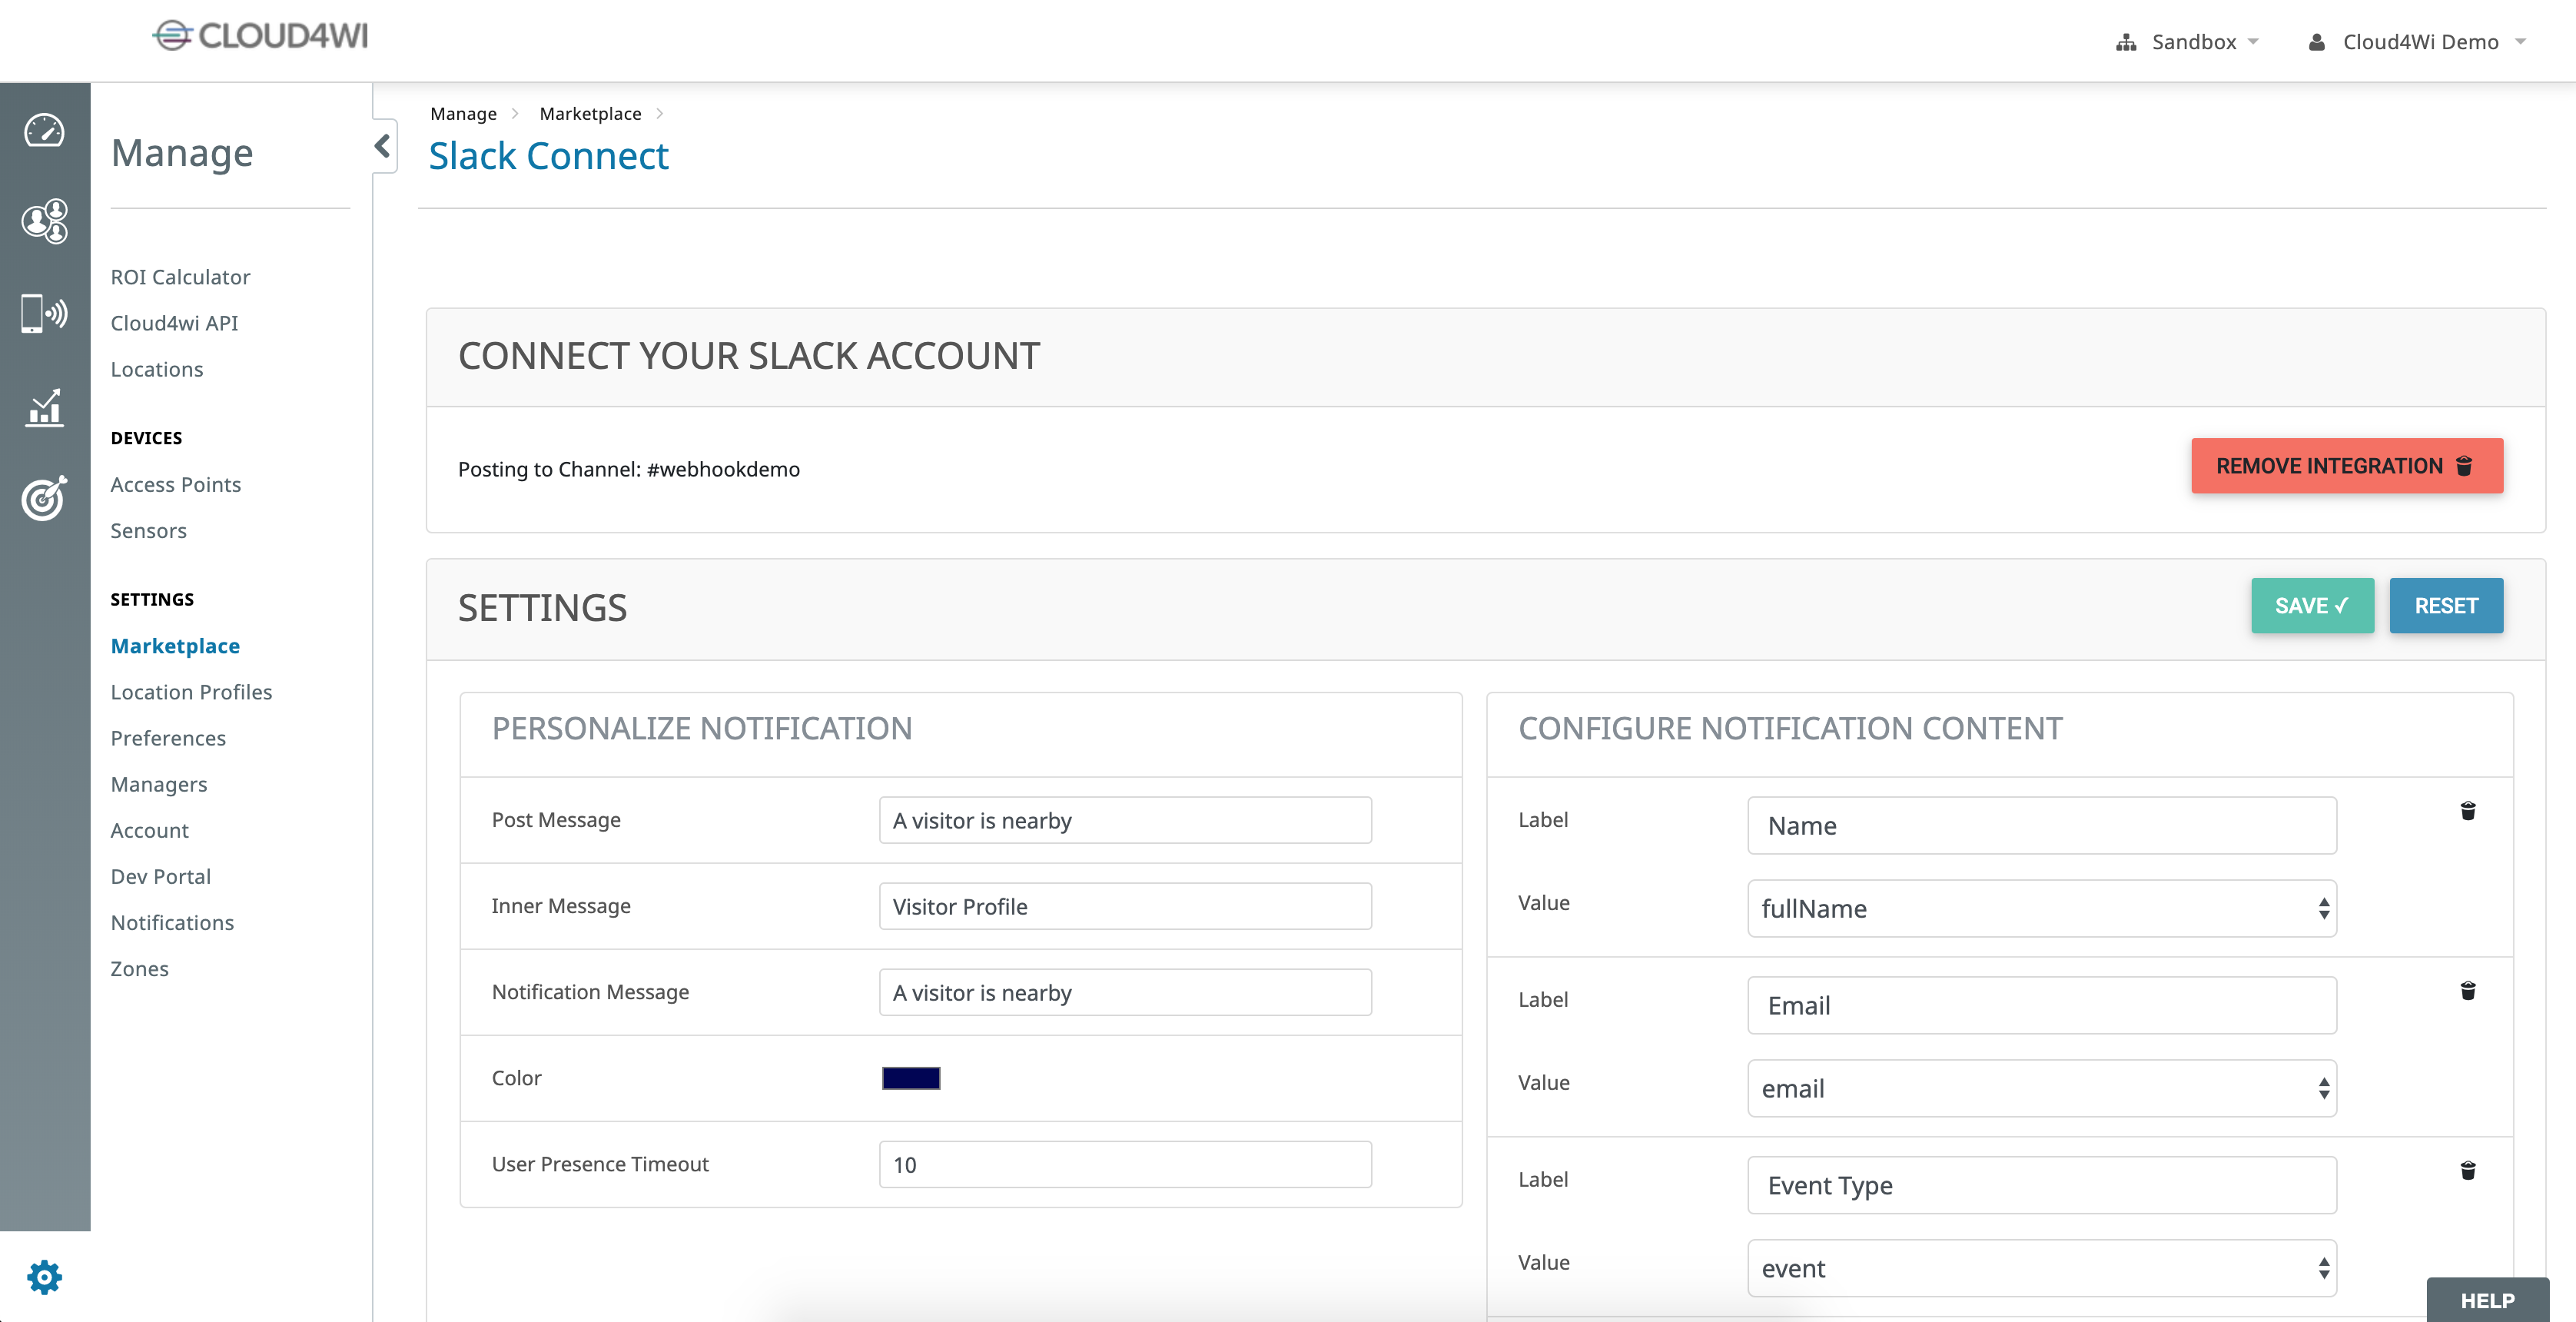
Task: Click the settings gear icon at bottom left
Action: tap(44, 1277)
